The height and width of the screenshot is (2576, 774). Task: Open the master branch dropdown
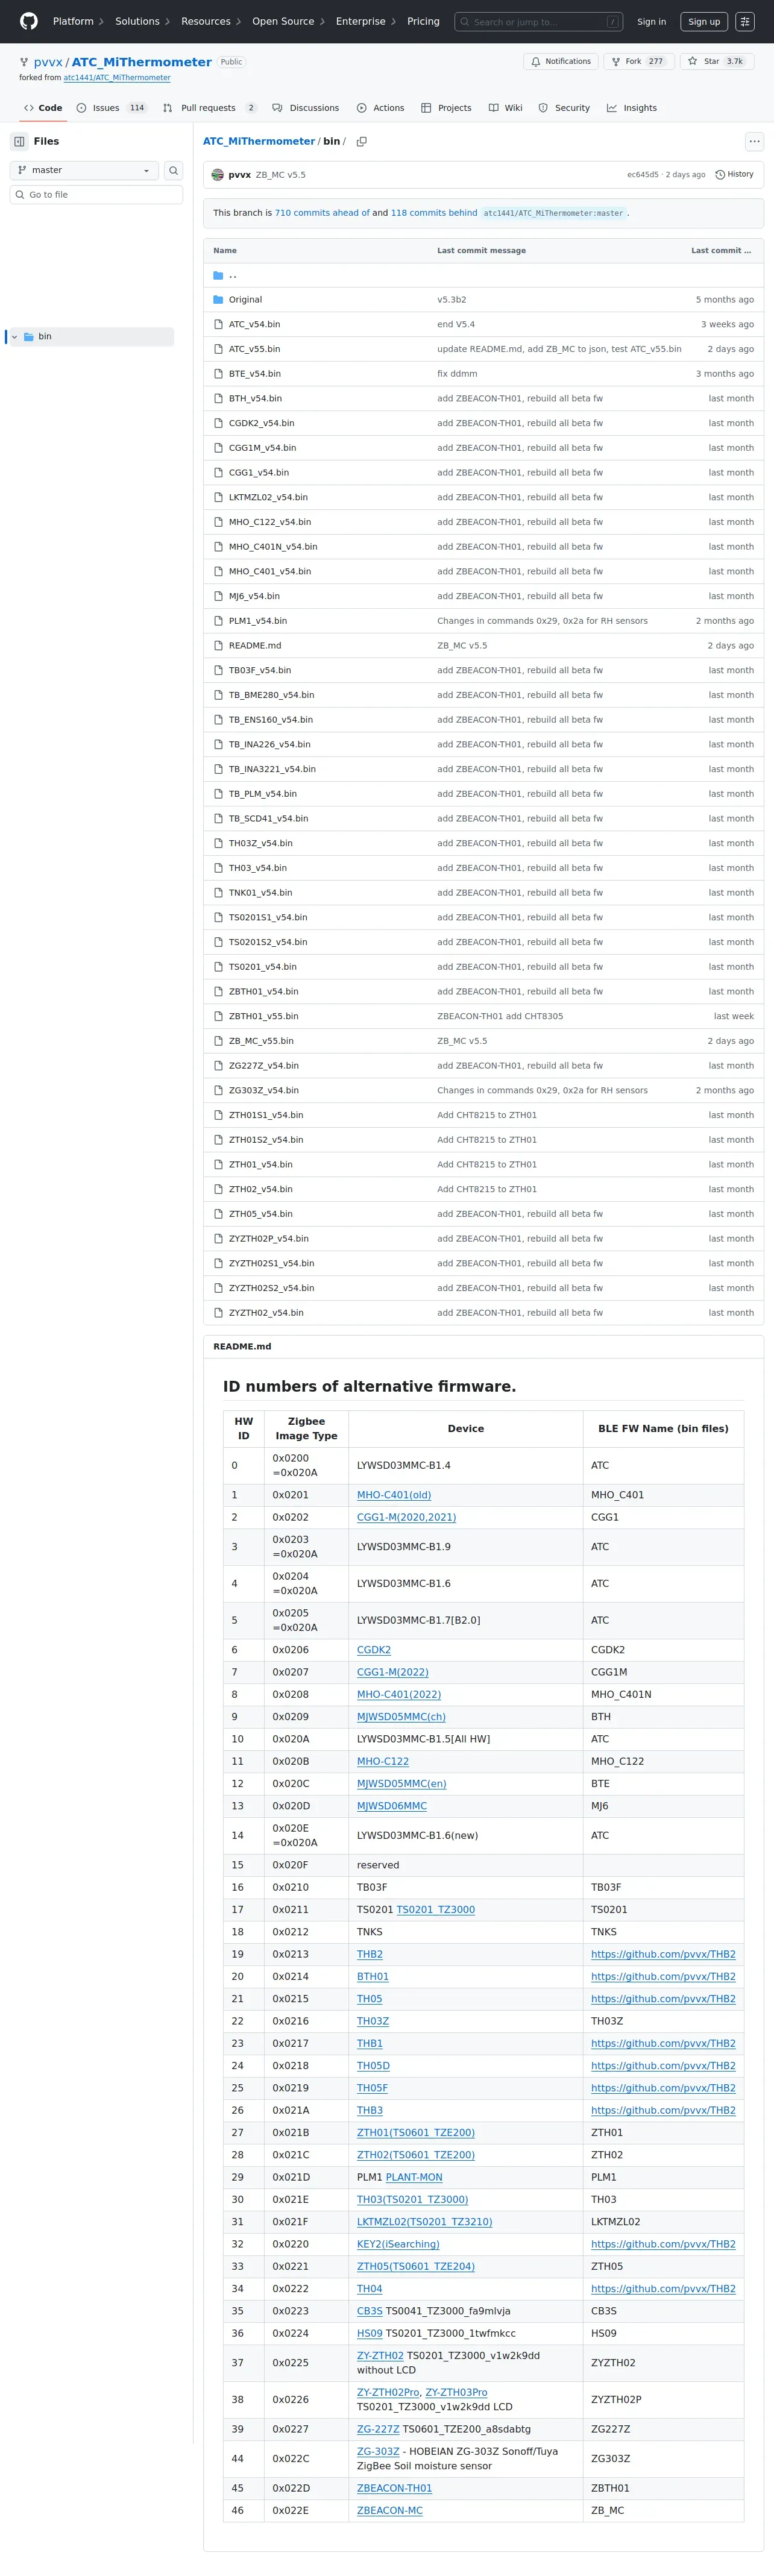click(84, 171)
